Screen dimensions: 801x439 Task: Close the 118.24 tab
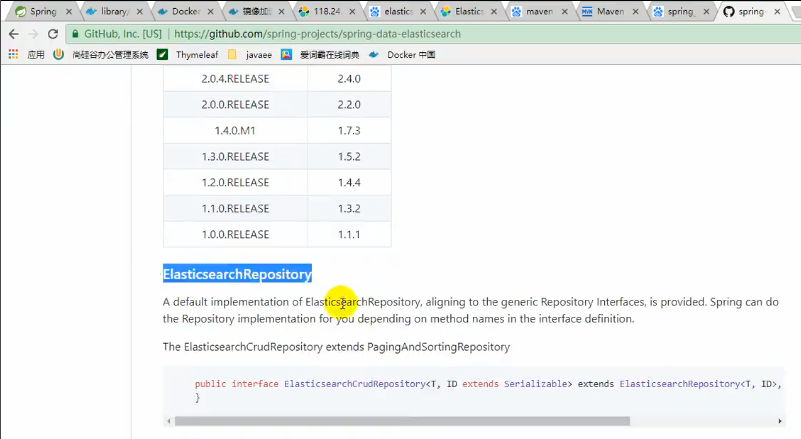352,11
